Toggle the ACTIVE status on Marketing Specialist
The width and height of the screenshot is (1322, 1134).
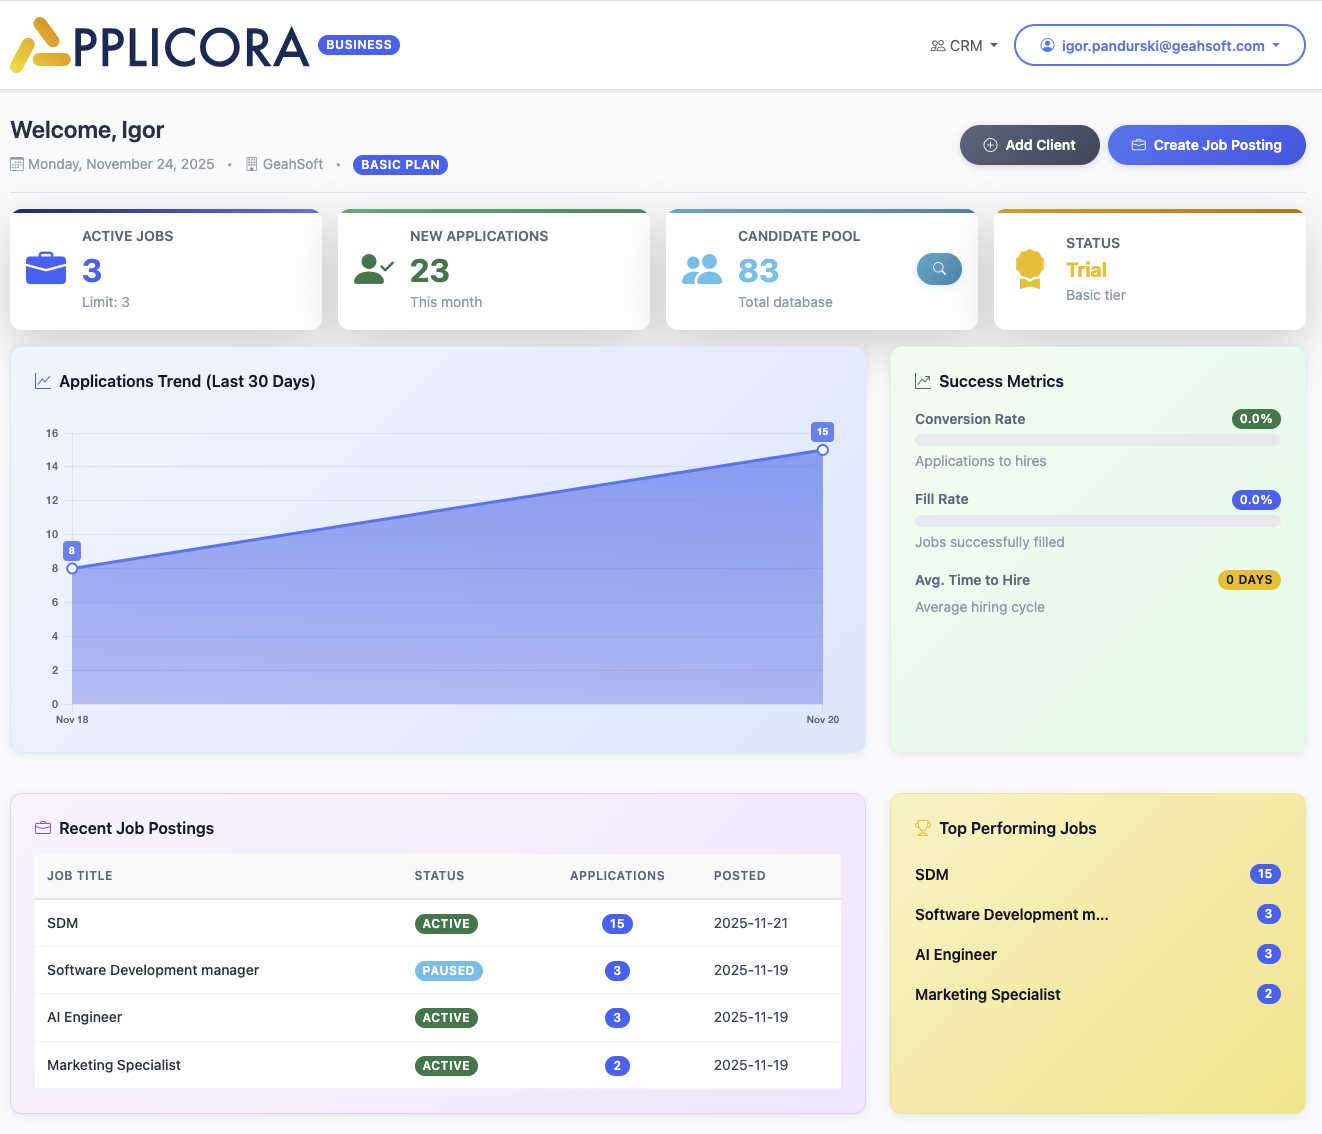point(446,1065)
